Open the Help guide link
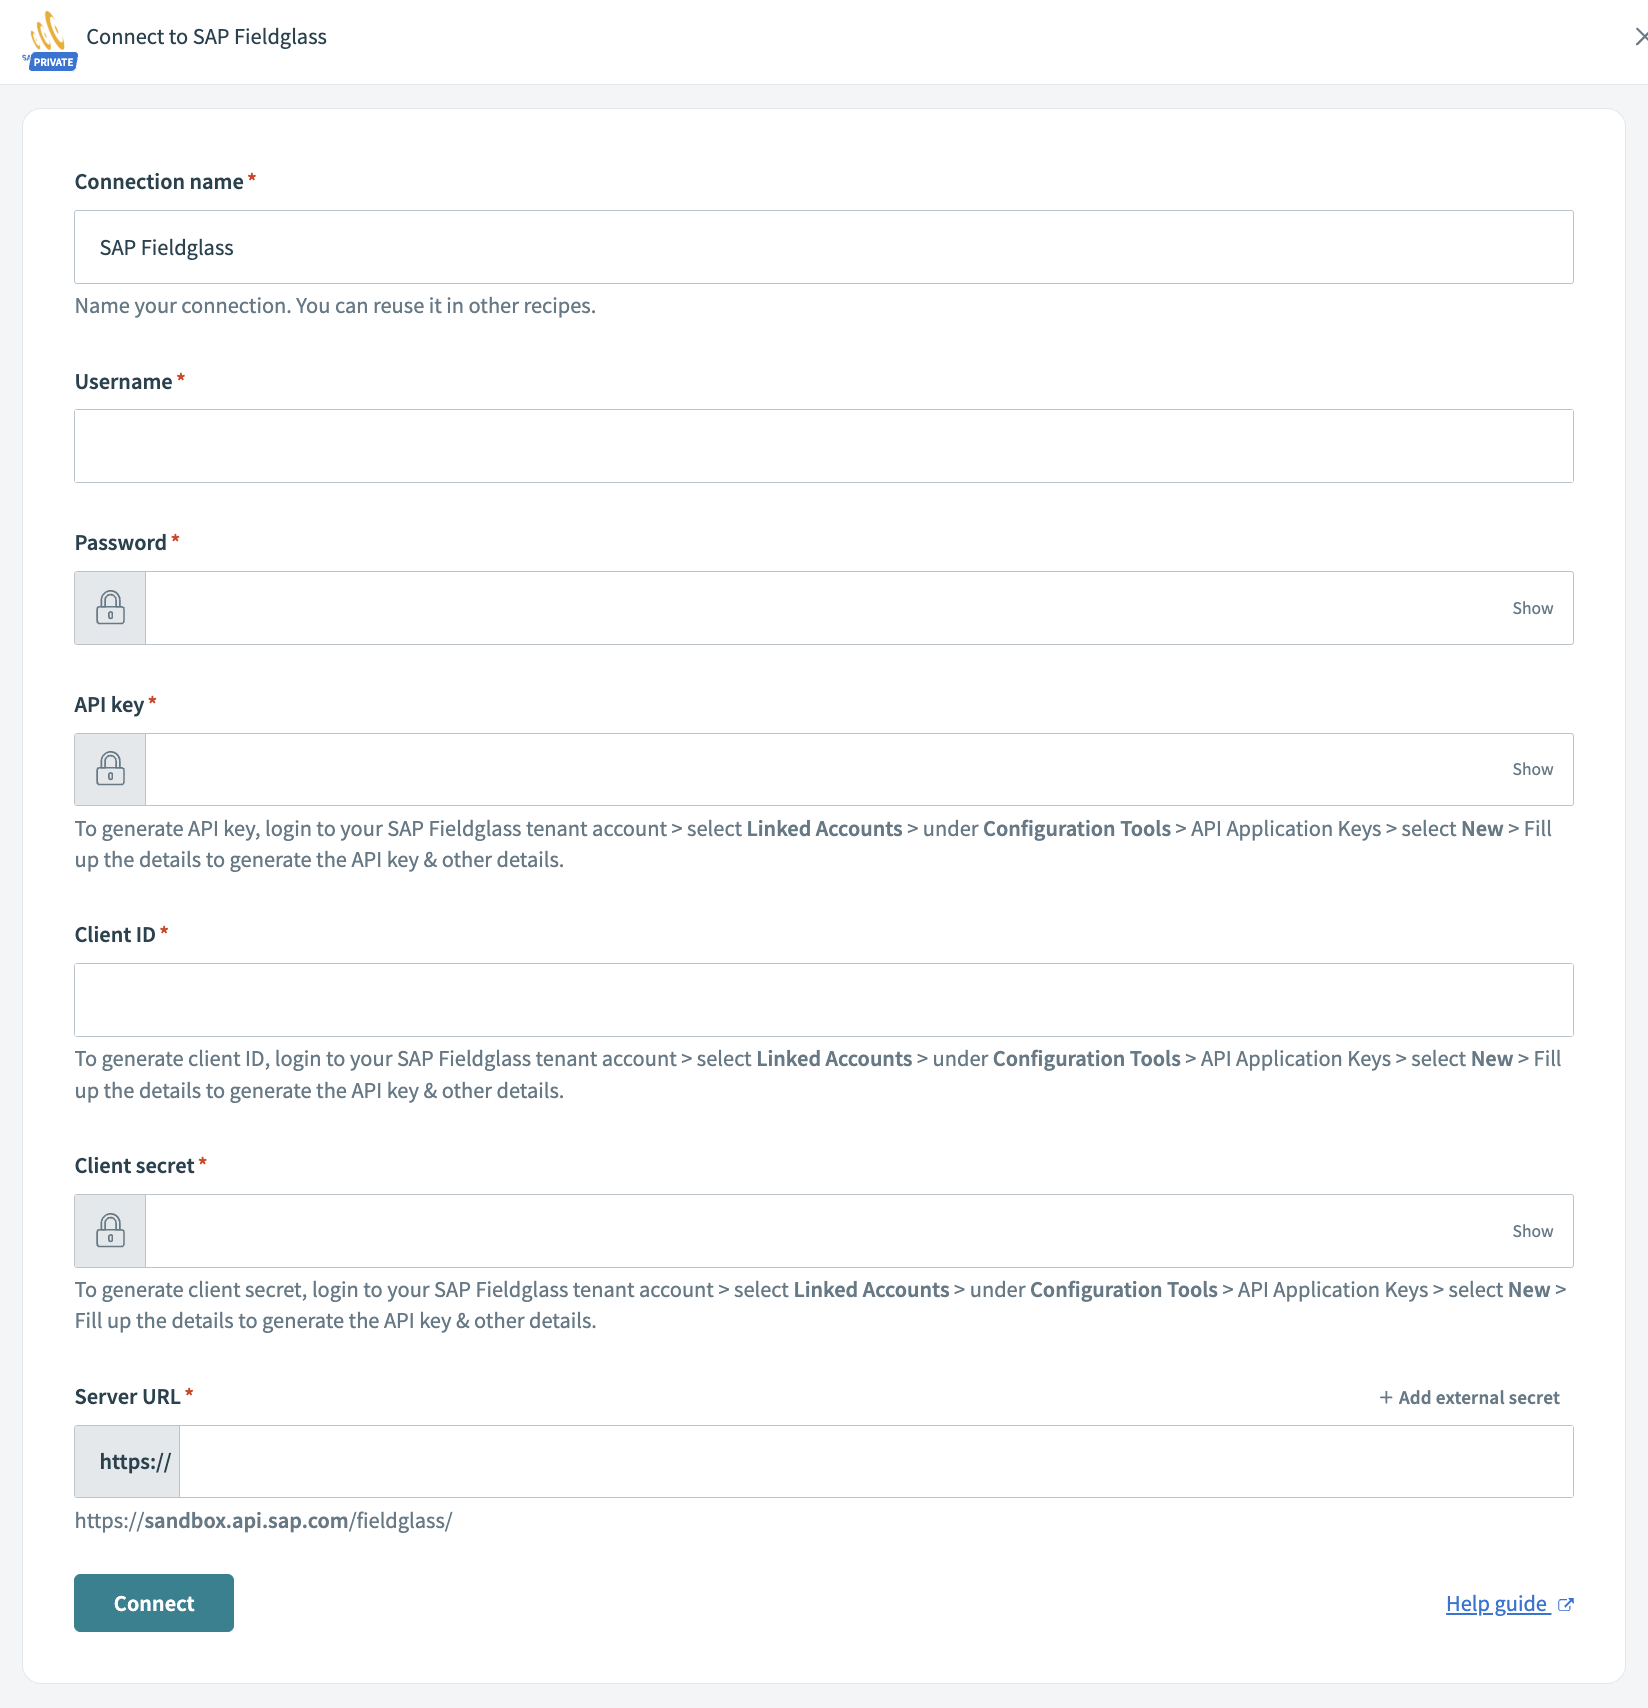Viewport: 1648px width, 1708px height. 1496,1604
